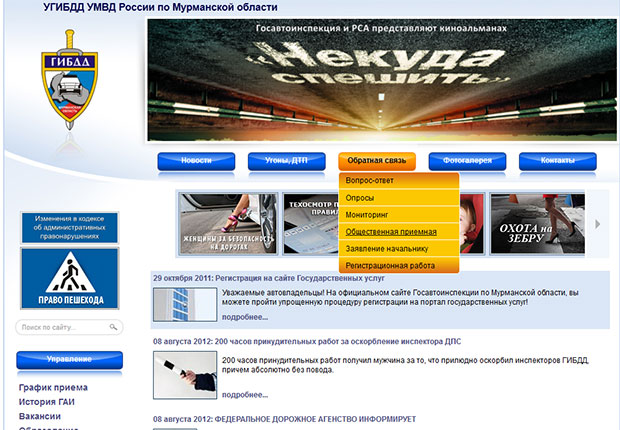Open the Обратная связь menu
Screen dimensions: 620x430
[x=377, y=161]
